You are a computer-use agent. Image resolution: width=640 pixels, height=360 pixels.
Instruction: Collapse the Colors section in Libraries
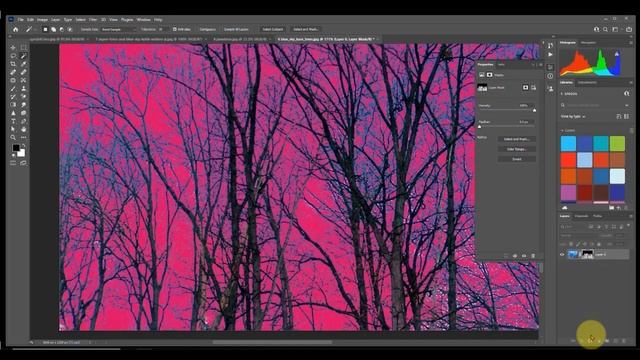pos(562,131)
